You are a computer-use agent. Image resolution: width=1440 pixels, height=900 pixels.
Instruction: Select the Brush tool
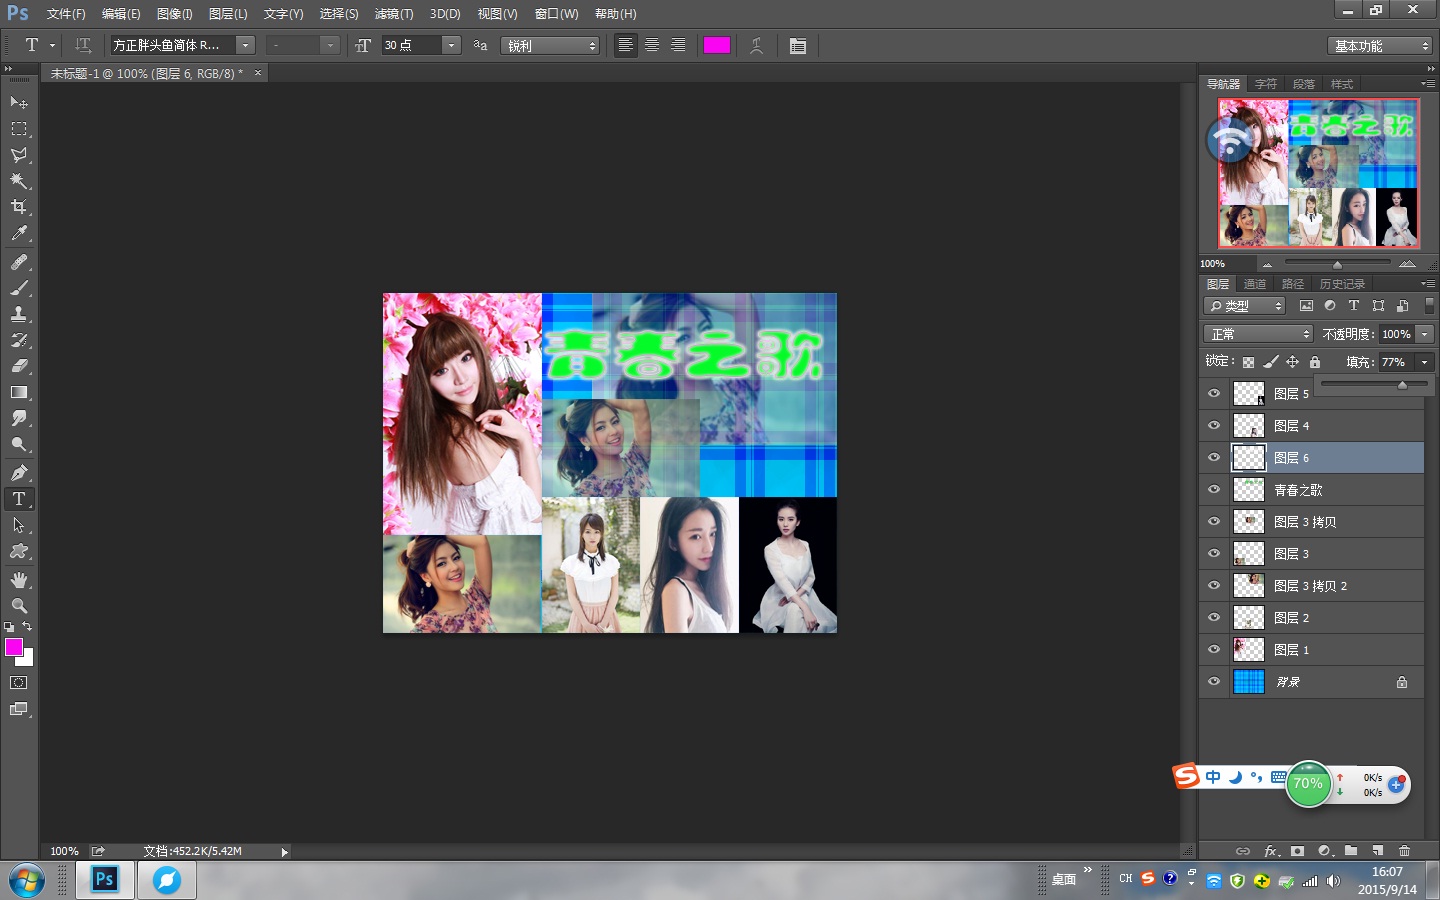[x=19, y=288]
